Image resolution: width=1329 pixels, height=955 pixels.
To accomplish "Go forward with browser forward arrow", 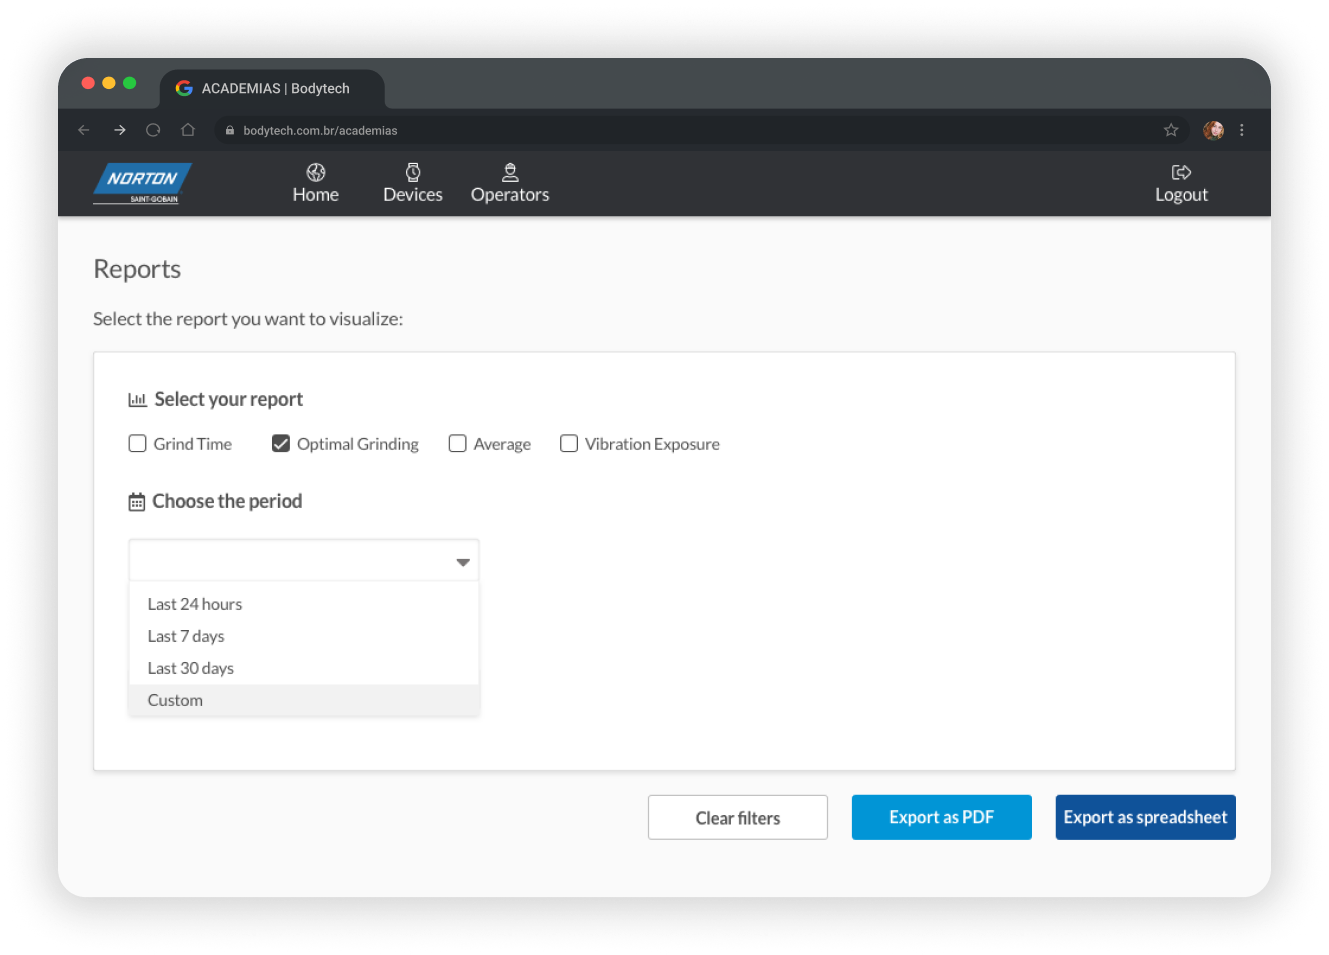I will [x=119, y=130].
